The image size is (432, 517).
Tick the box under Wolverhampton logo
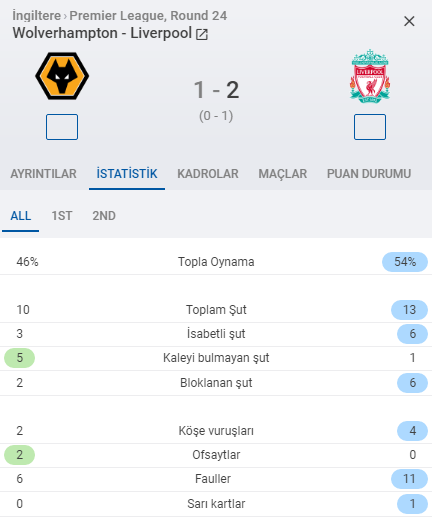click(x=62, y=127)
